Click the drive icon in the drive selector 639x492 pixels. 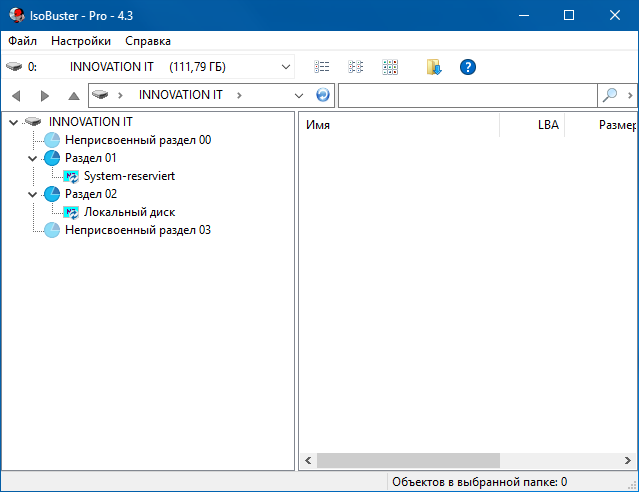point(14,66)
